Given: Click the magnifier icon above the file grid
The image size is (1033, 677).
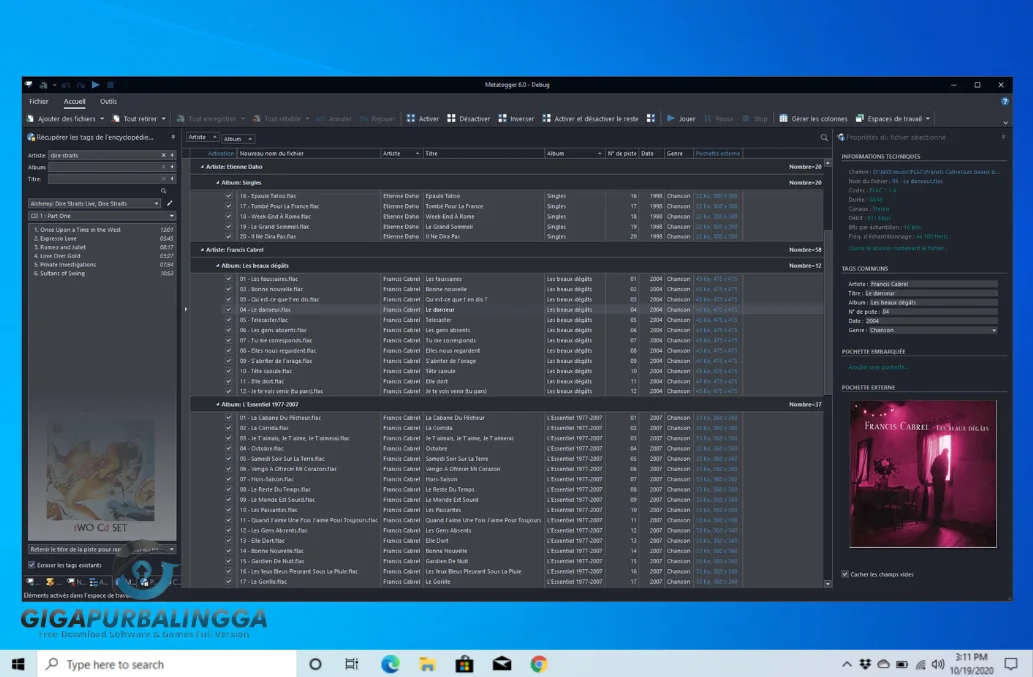Looking at the screenshot, I should [x=824, y=138].
